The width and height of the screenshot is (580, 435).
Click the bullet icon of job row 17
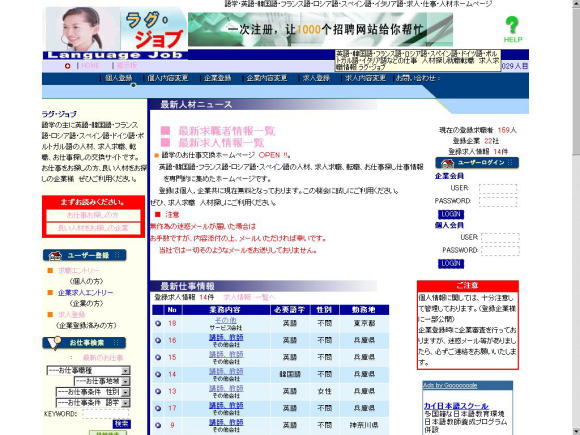(158, 408)
